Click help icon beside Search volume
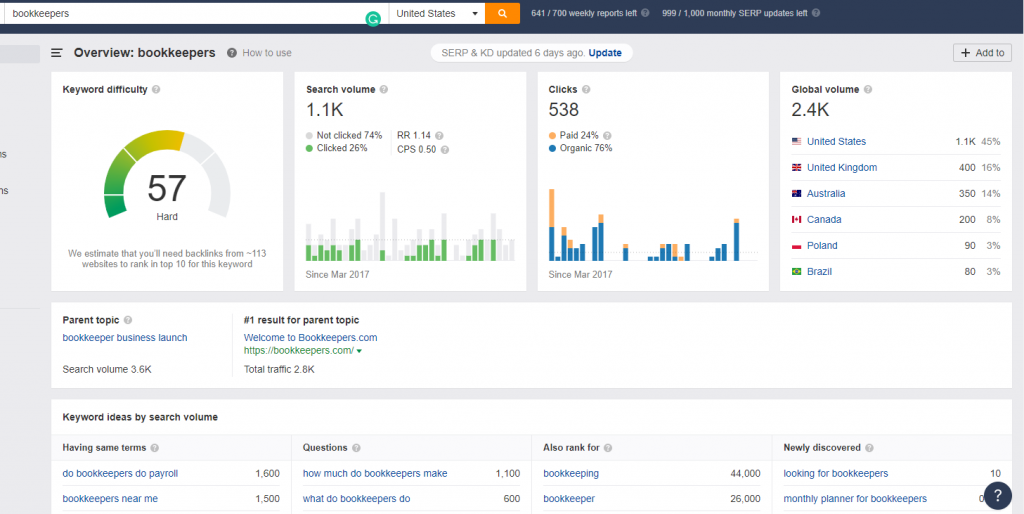Image resolution: width=1024 pixels, height=514 pixels. click(383, 89)
